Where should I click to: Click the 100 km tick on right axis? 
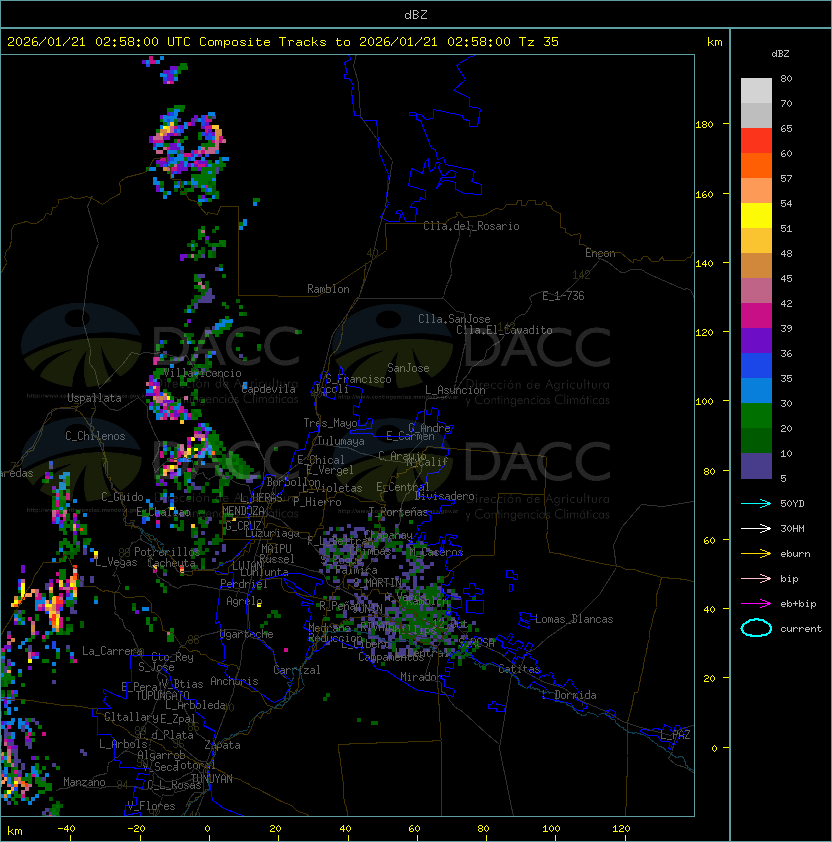(x=704, y=402)
